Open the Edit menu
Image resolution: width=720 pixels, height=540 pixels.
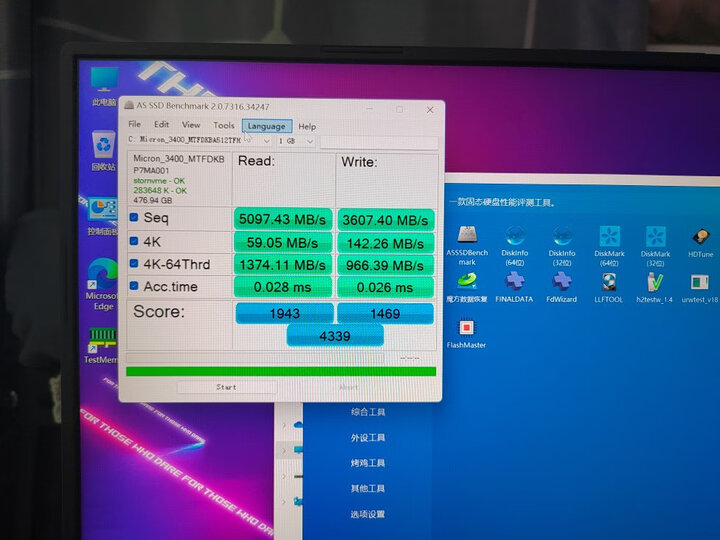(161, 124)
